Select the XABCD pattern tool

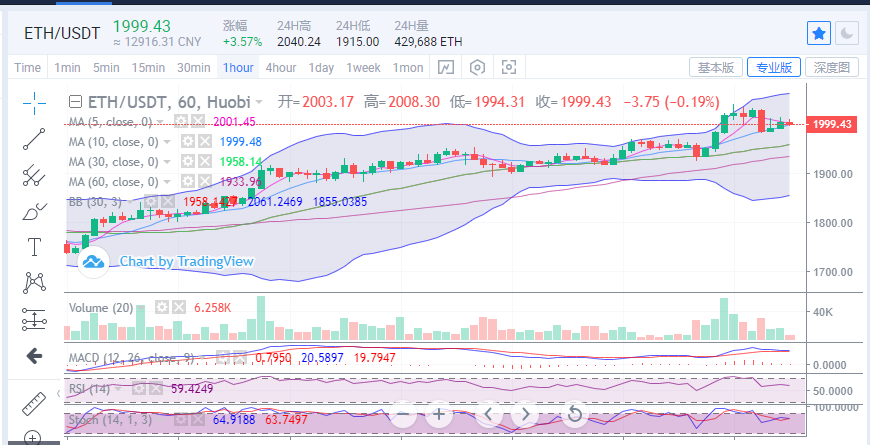34,282
